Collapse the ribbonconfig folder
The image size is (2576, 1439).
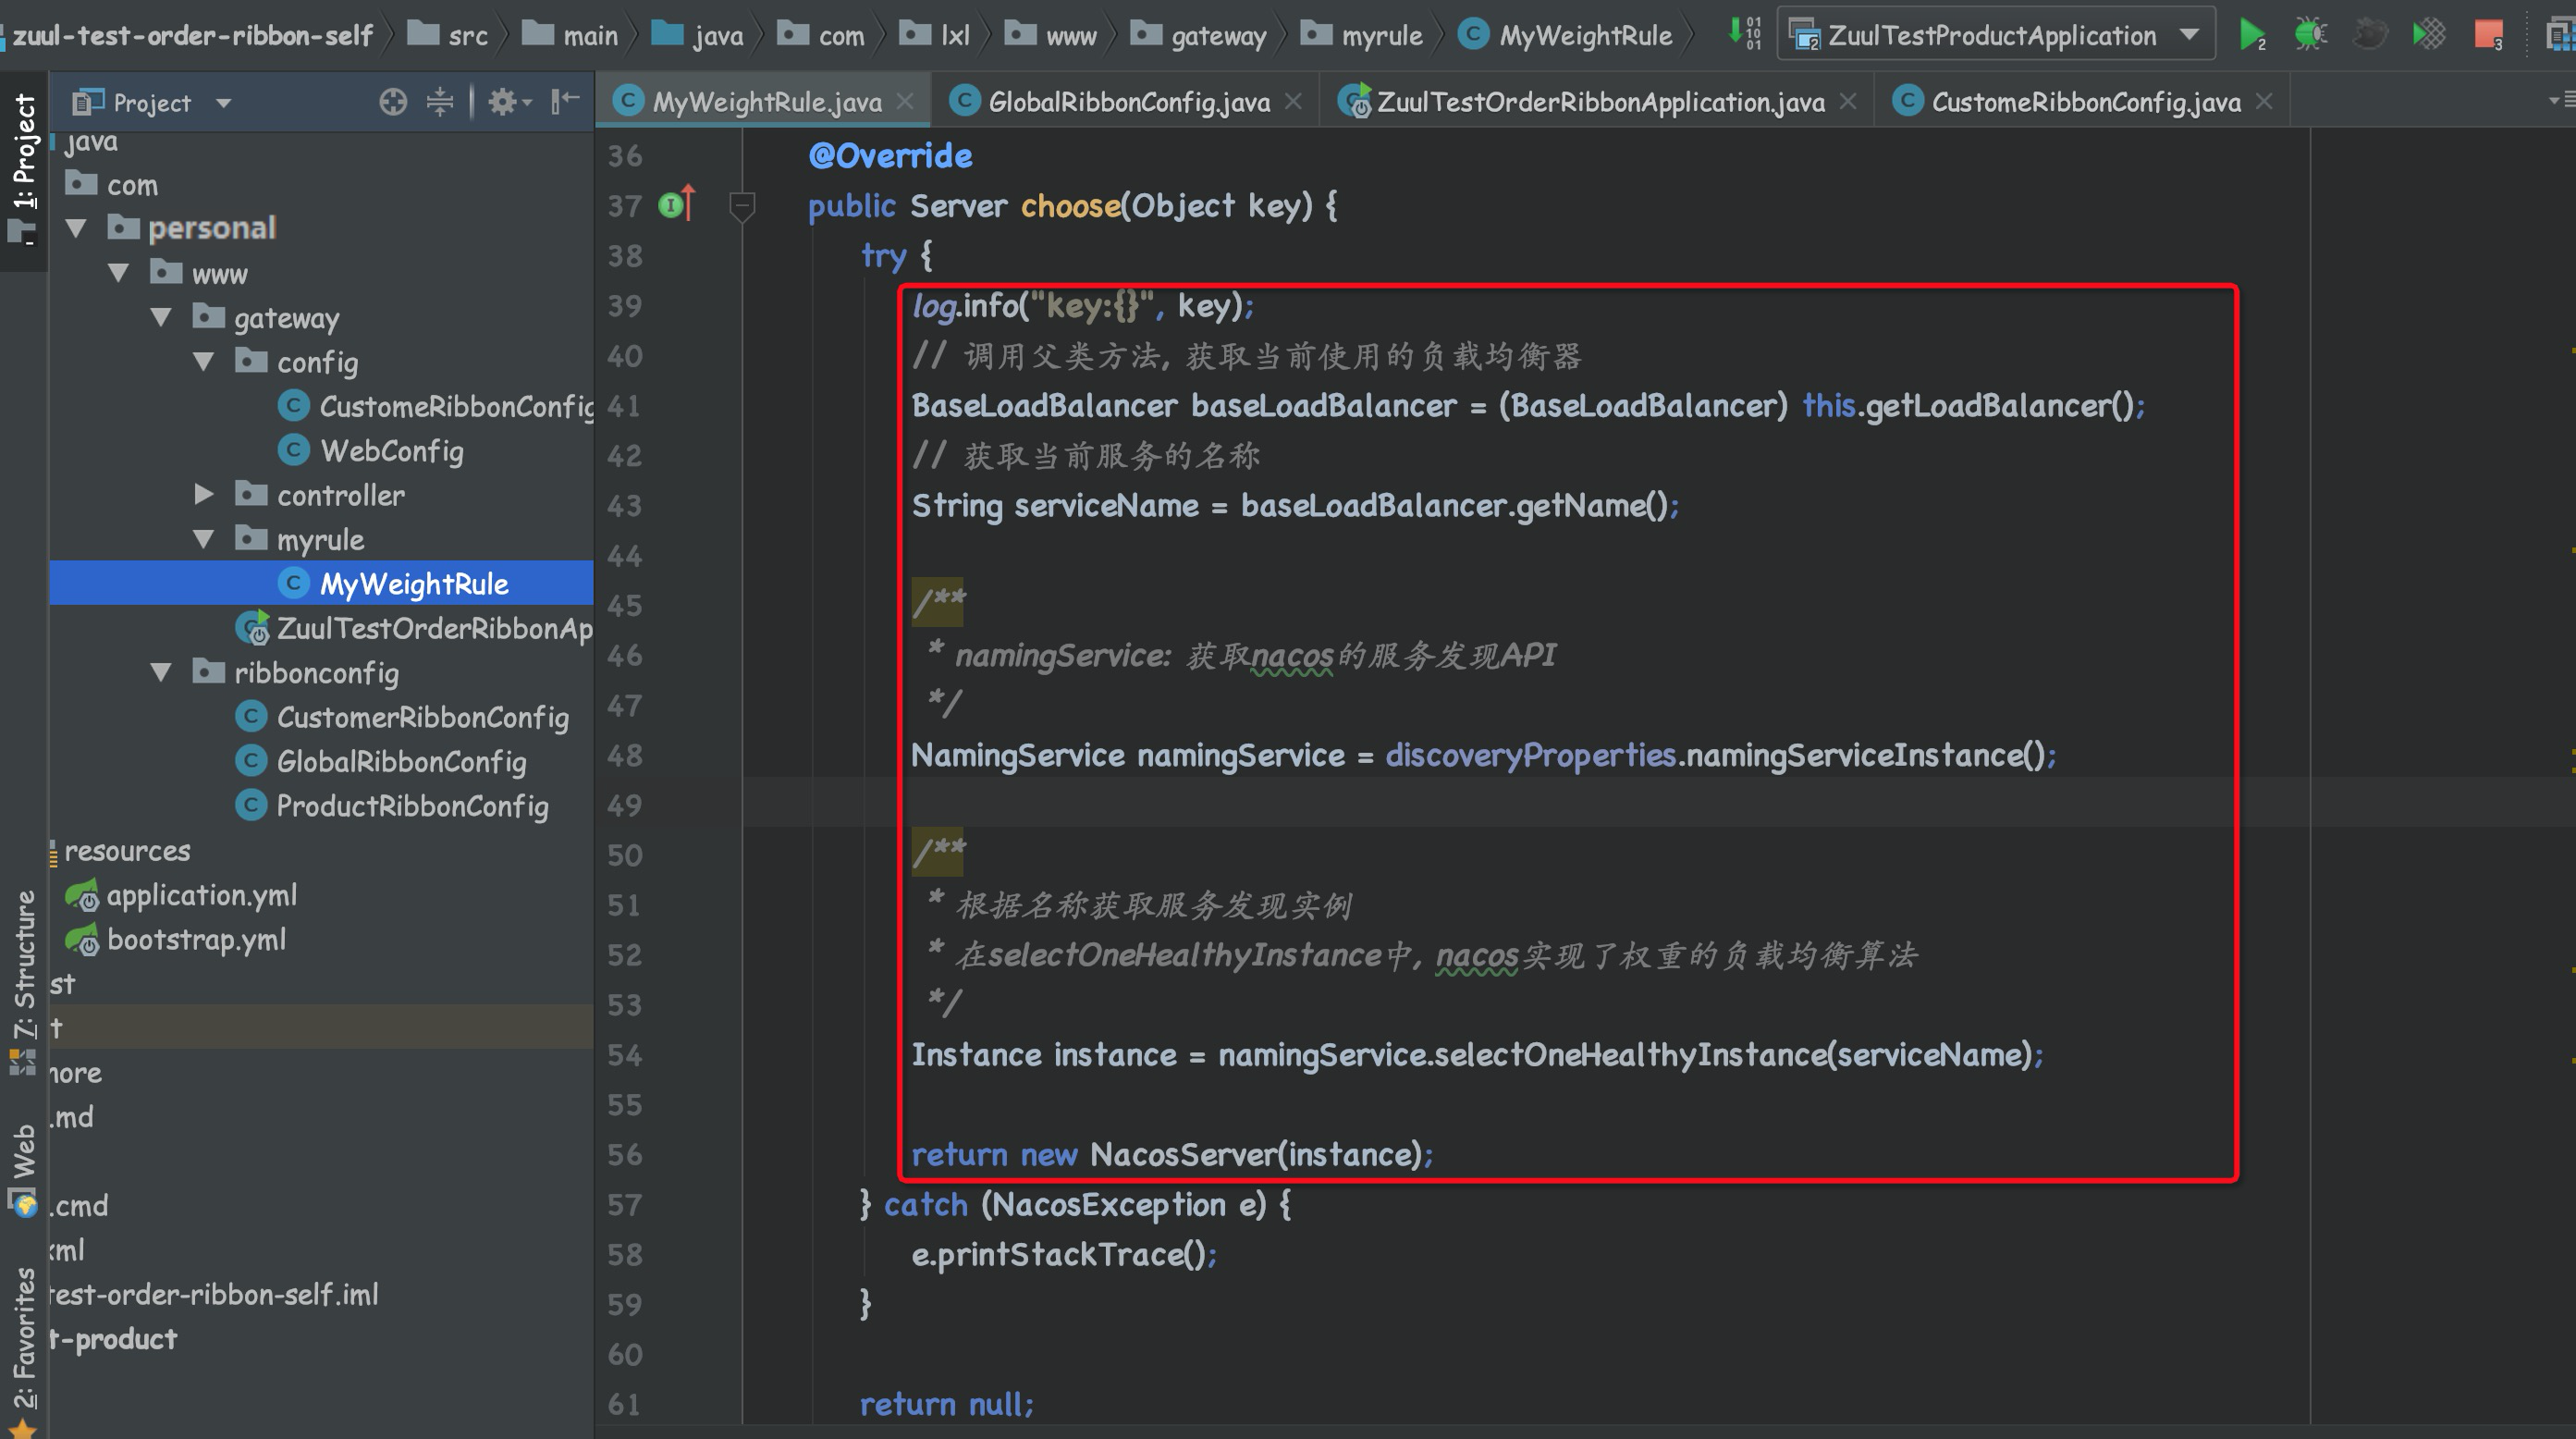pos(161,672)
